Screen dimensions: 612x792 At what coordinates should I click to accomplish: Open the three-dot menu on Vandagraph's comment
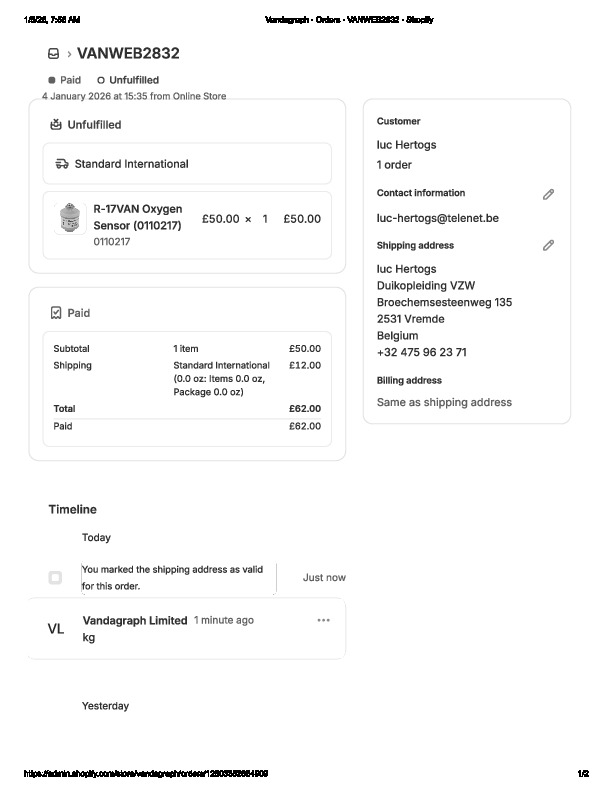(323, 620)
